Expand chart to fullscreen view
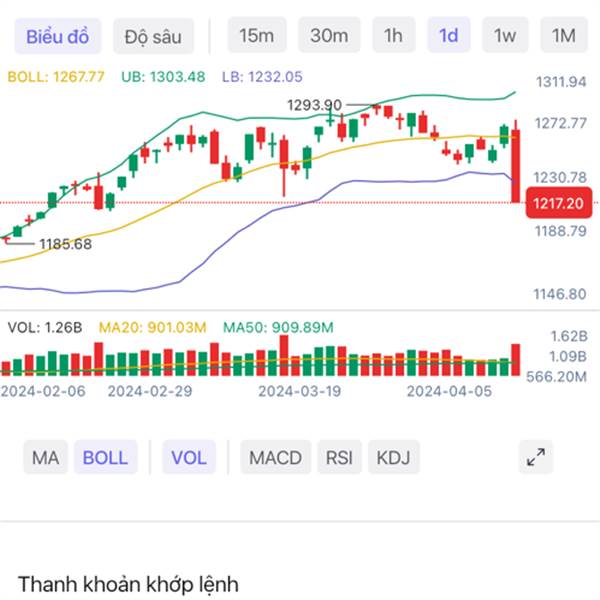 click(537, 458)
